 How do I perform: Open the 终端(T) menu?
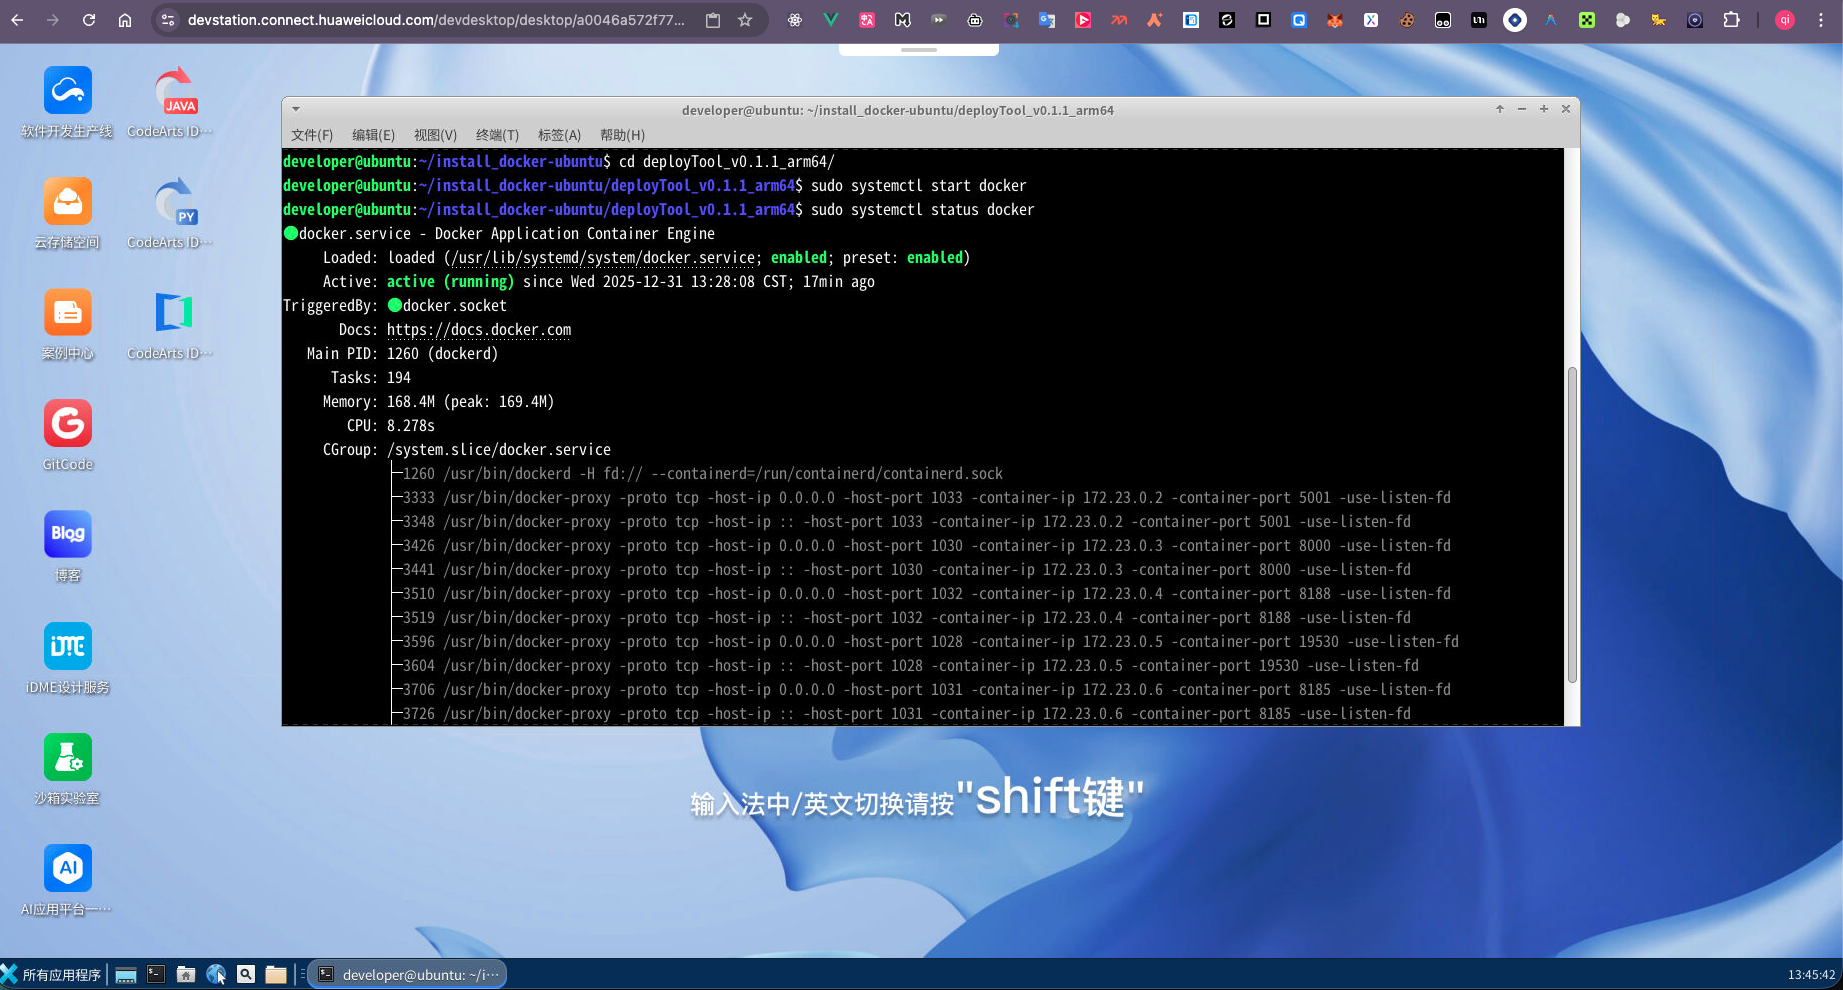coord(497,135)
